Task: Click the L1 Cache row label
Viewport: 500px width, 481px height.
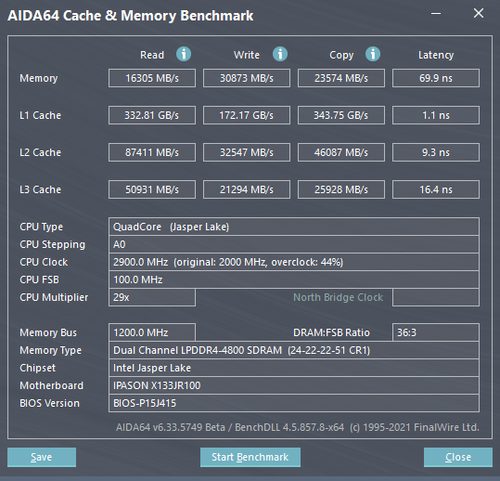Action: pos(40,115)
